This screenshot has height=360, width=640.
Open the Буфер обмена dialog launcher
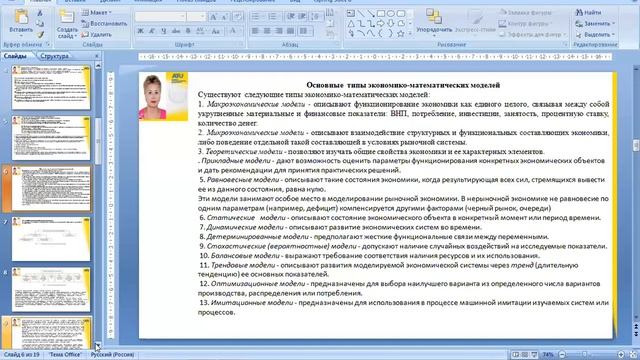point(48,44)
